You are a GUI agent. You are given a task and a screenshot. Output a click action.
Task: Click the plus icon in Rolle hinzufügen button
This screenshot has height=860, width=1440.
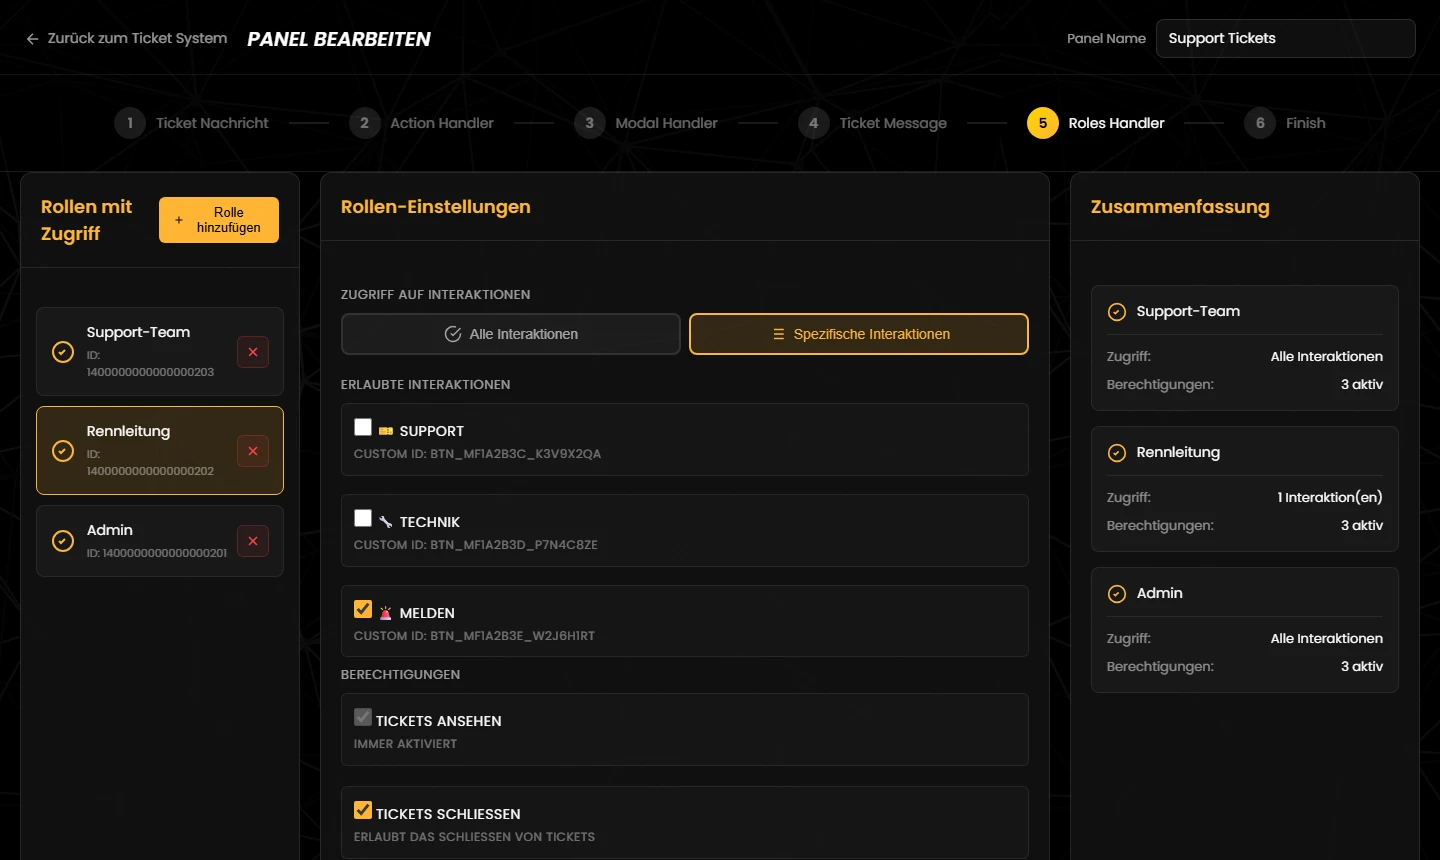tap(179, 220)
